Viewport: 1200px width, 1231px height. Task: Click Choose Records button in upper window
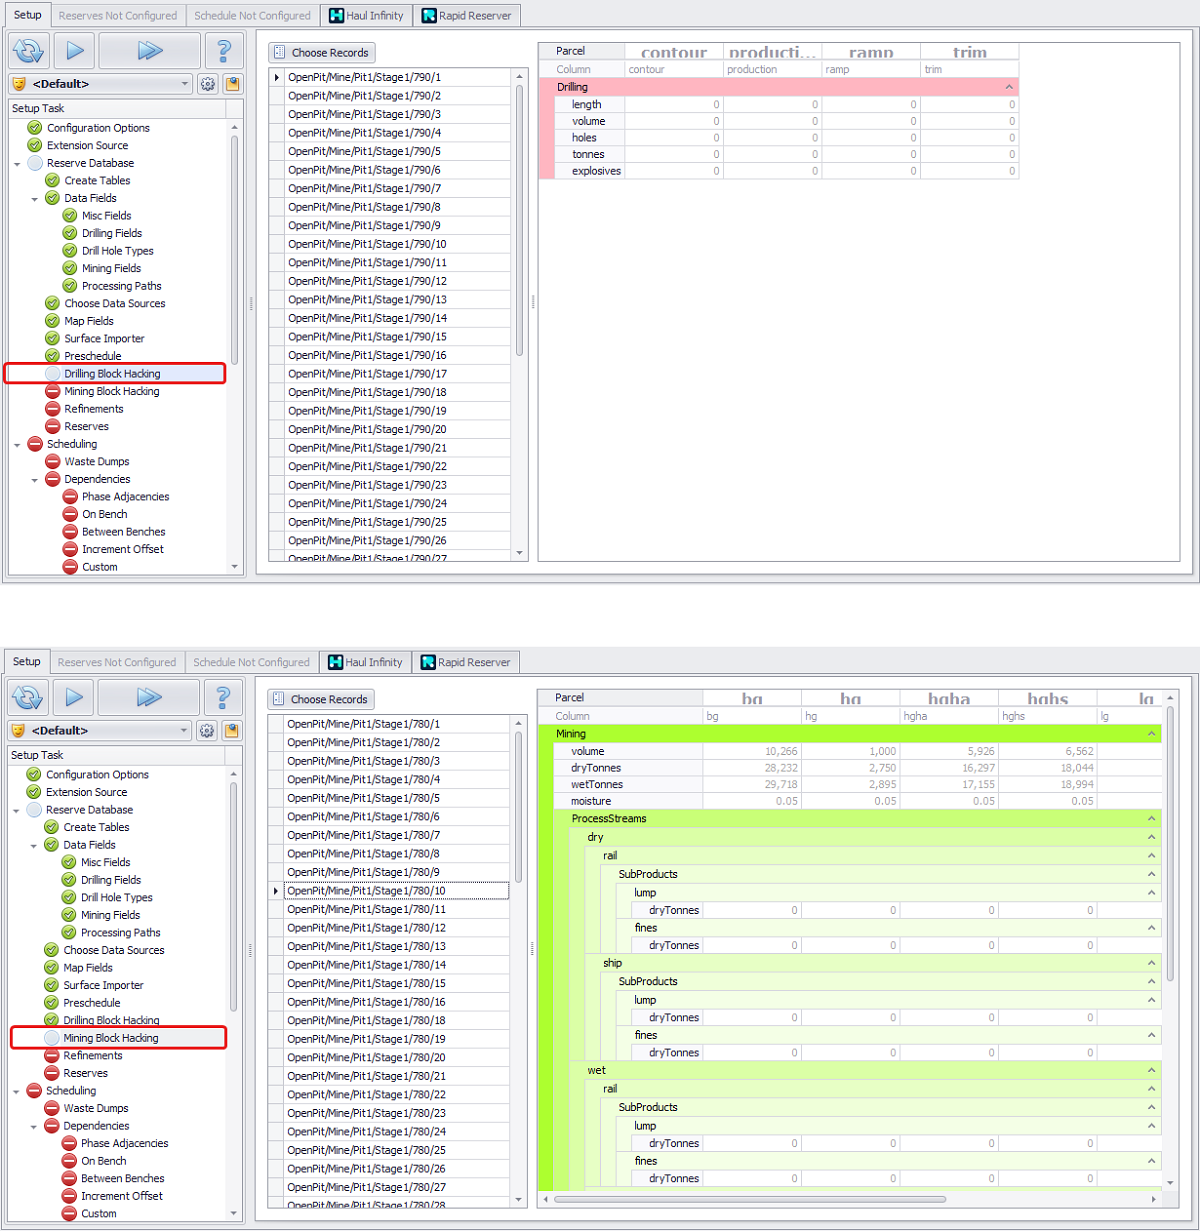pos(322,53)
